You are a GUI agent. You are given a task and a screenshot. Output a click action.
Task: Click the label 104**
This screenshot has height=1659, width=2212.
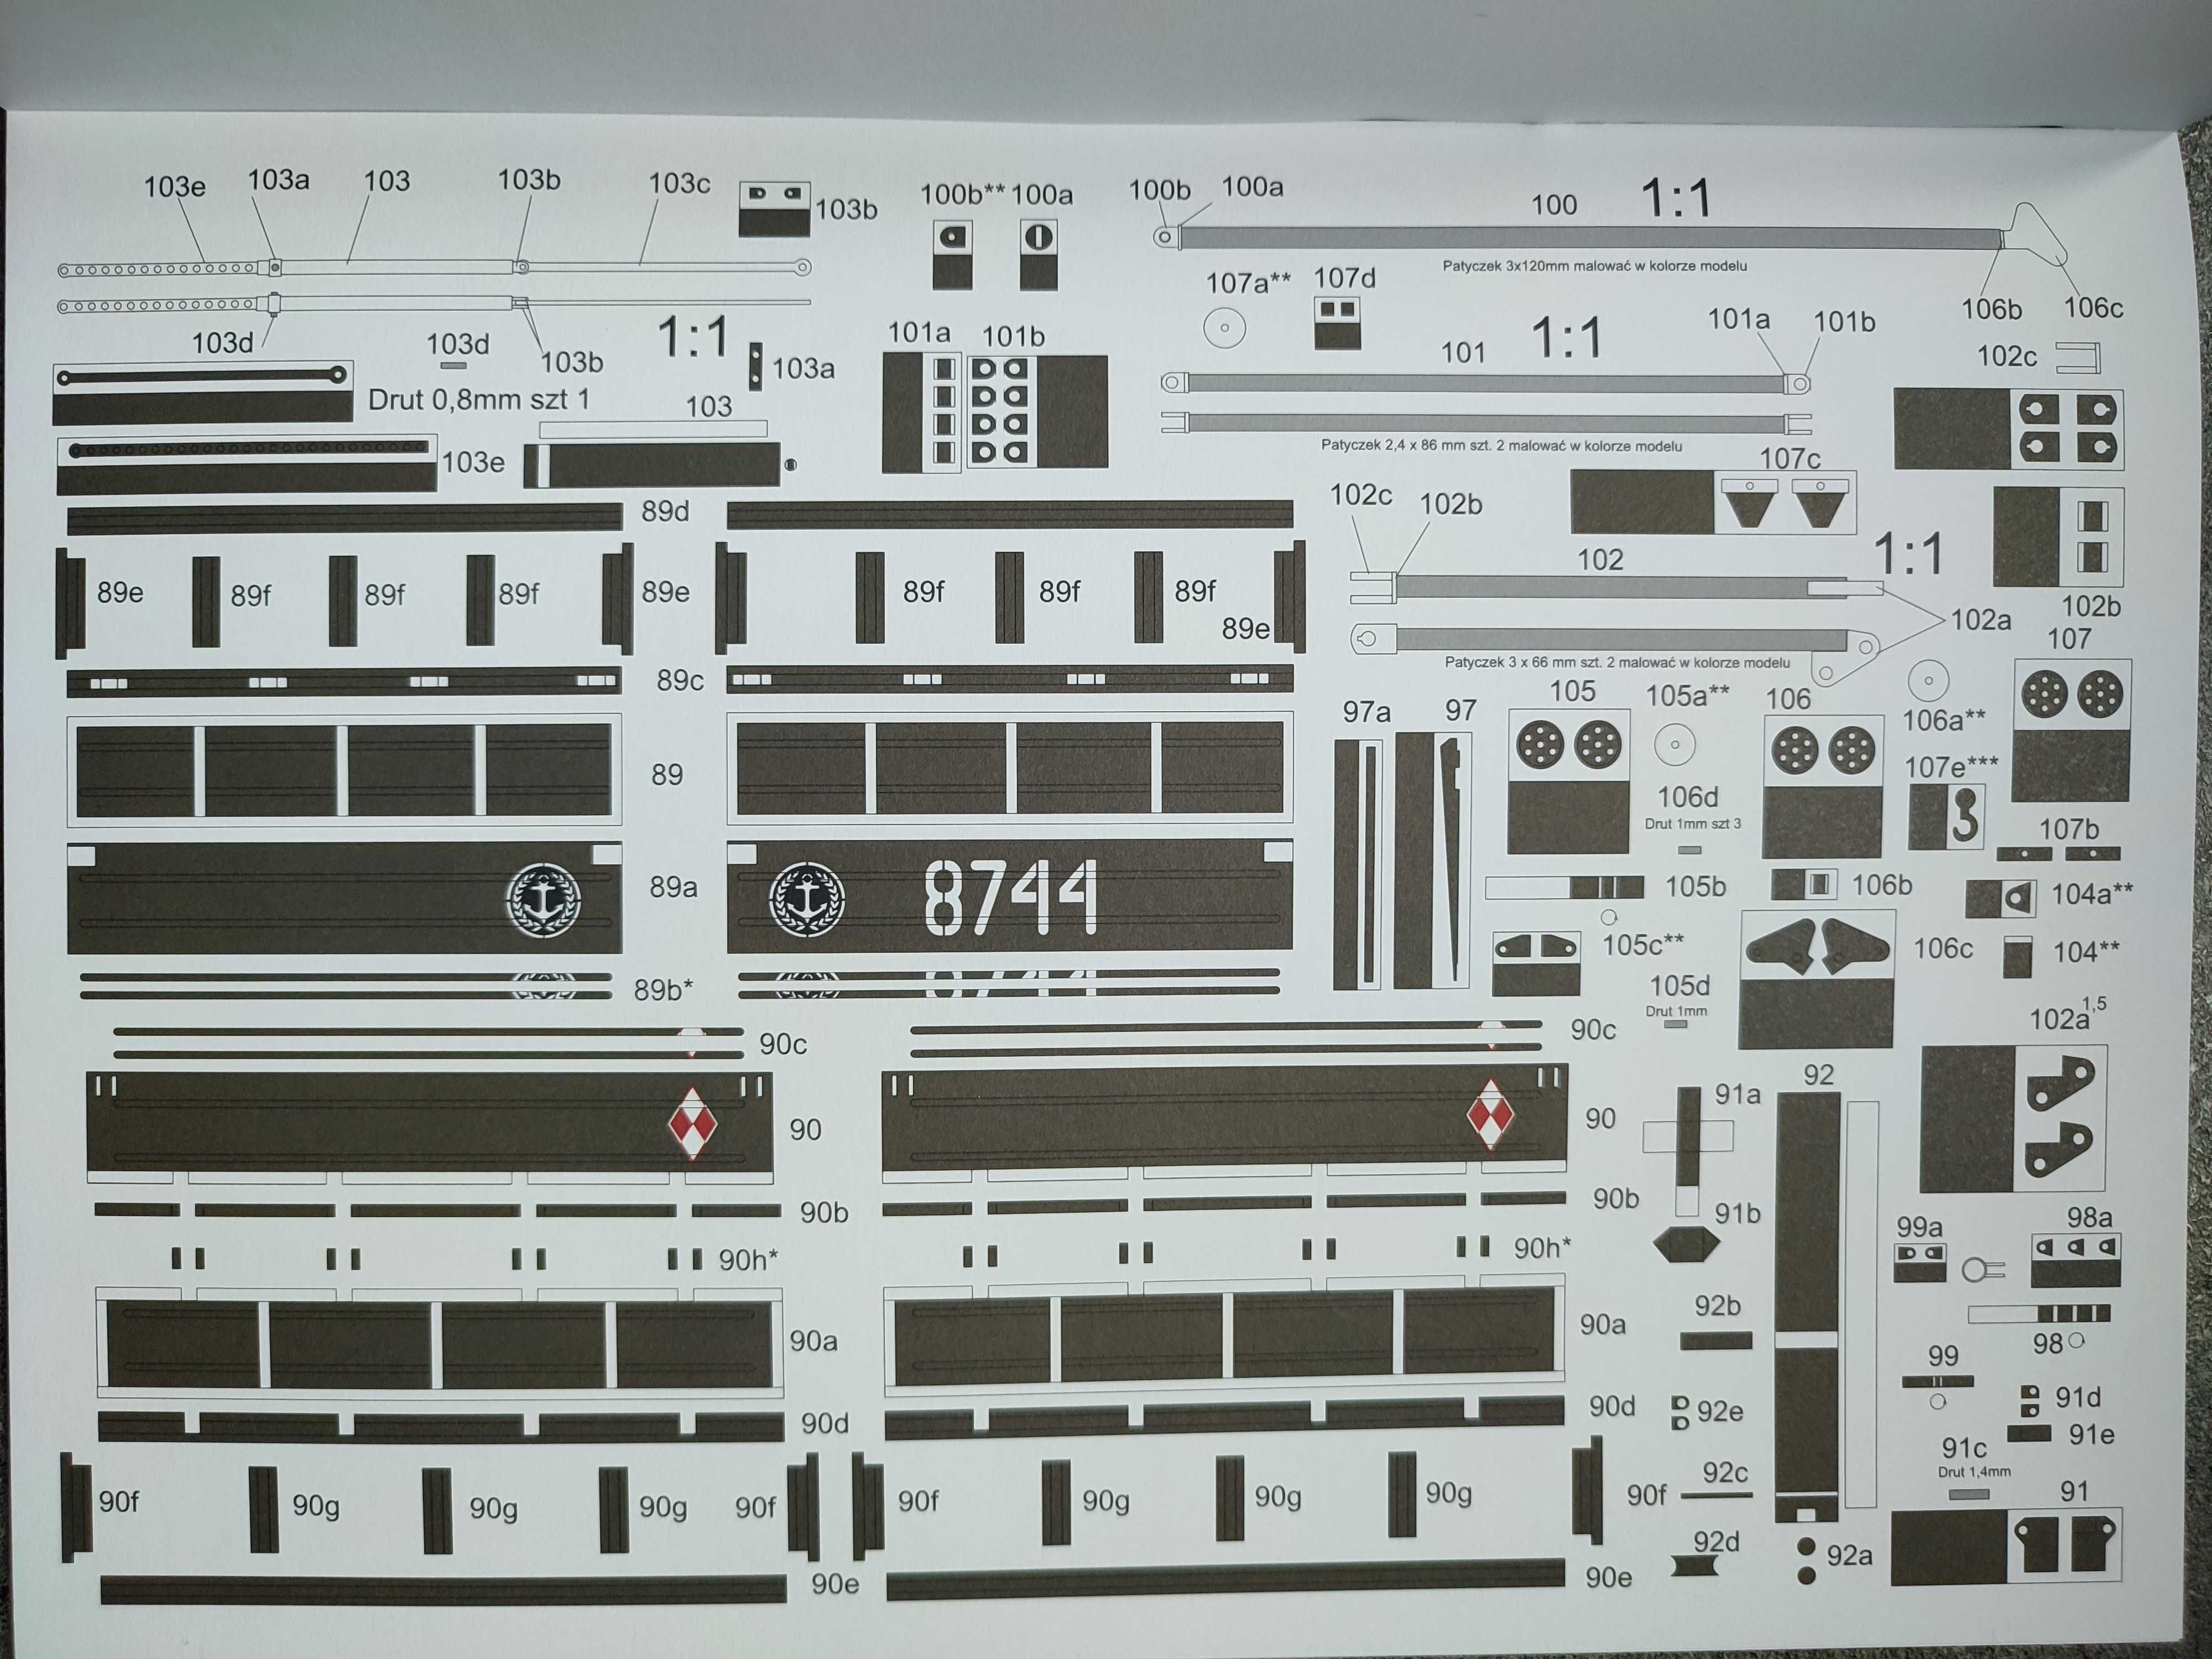2086,952
